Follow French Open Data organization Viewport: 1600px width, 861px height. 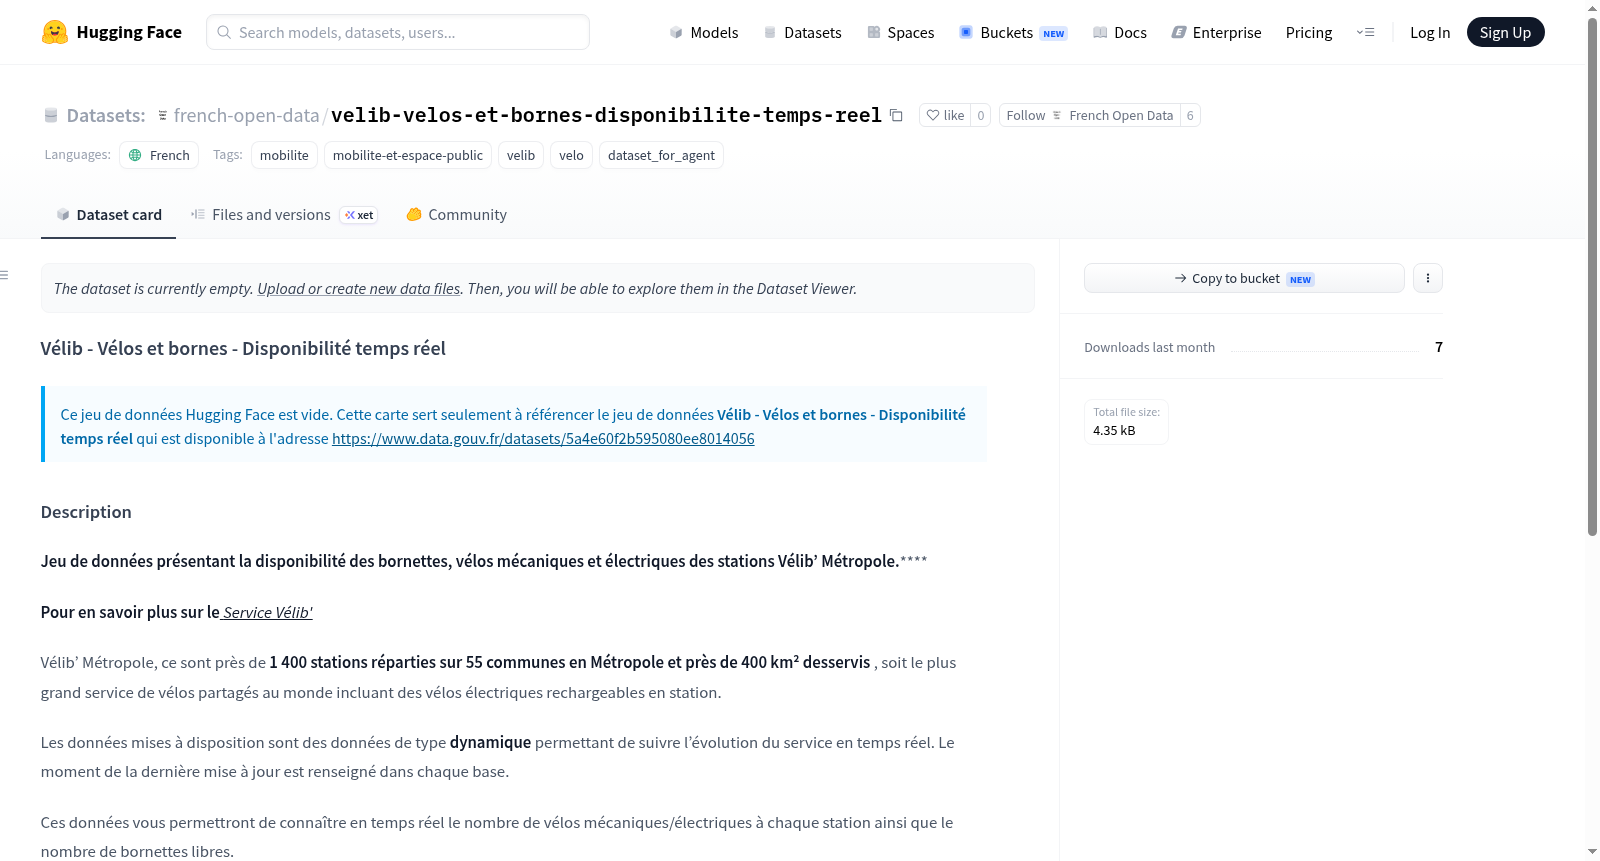pos(1089,116)
